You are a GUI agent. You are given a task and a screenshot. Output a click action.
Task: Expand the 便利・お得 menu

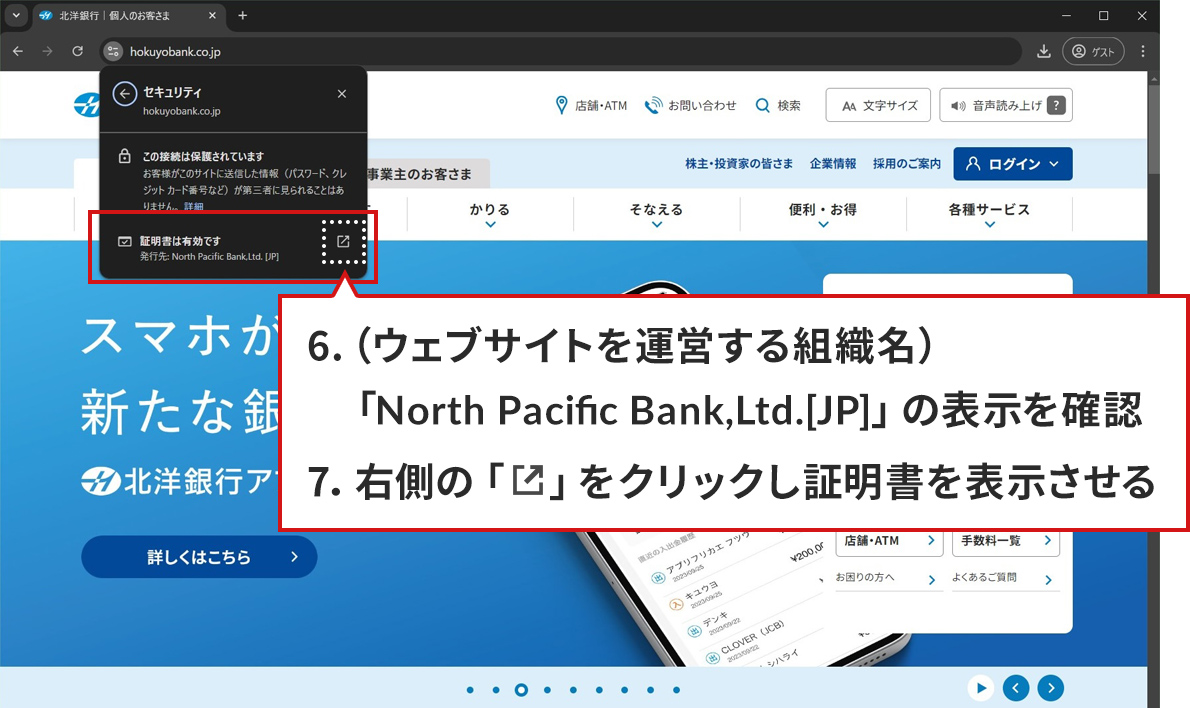(x=823, y=213)
